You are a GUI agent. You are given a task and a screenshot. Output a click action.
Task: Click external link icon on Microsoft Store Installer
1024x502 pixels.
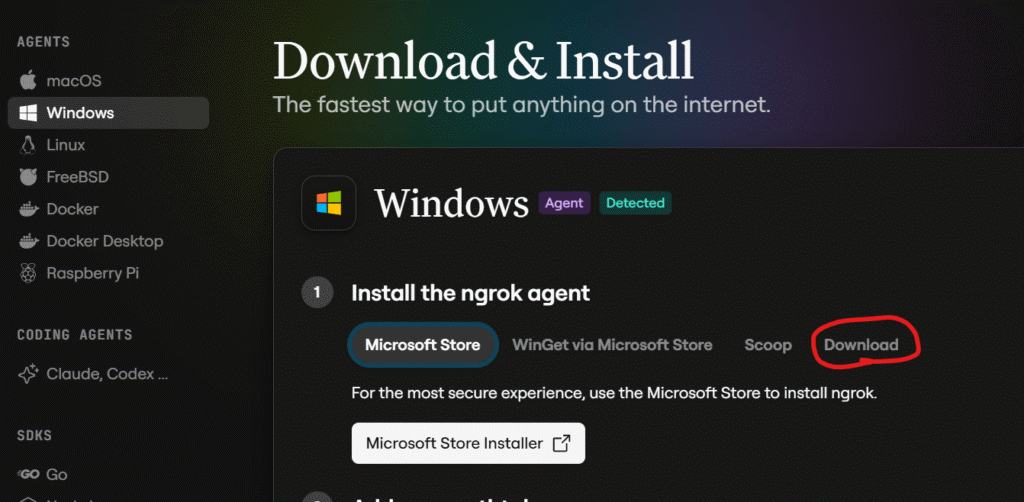point(561,444)
